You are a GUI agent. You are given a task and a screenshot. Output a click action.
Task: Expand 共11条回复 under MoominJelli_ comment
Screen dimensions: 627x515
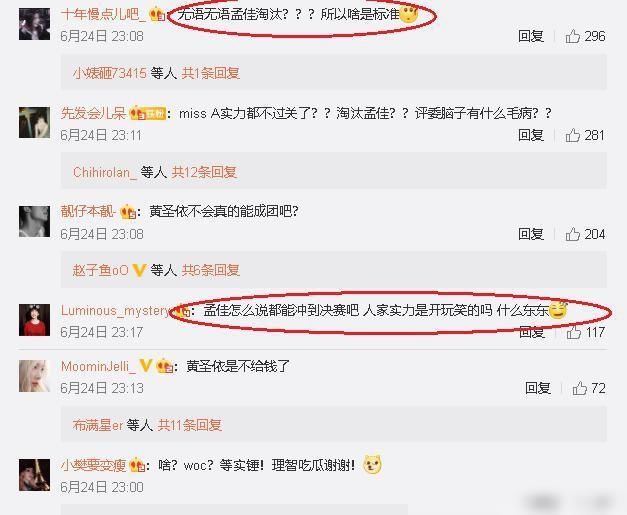pos(190,425)
